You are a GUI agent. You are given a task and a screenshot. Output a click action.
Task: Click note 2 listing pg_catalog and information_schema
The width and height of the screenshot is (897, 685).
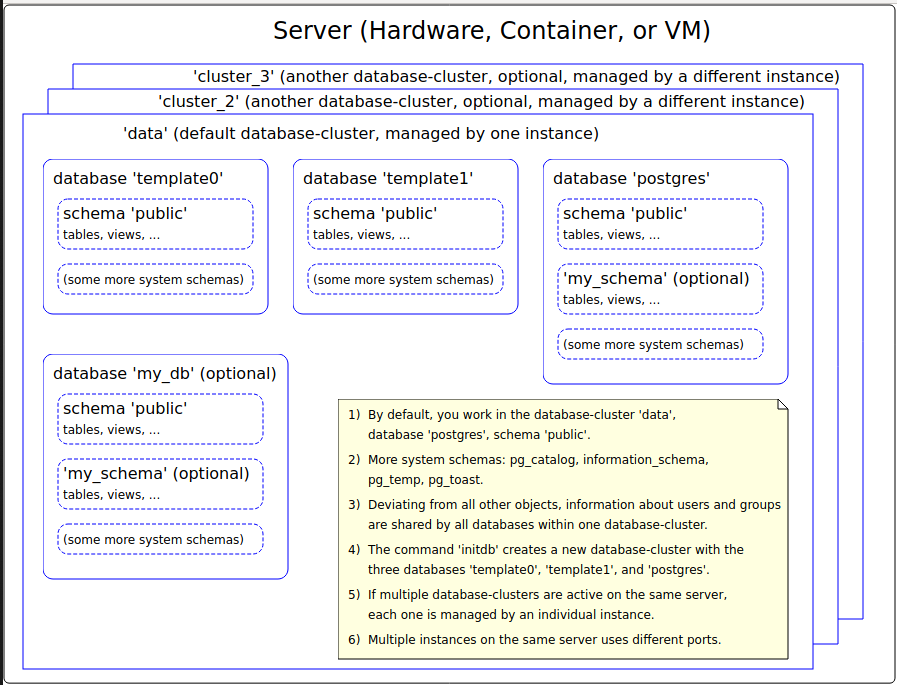pyautogui.click(x=538, y=469)
